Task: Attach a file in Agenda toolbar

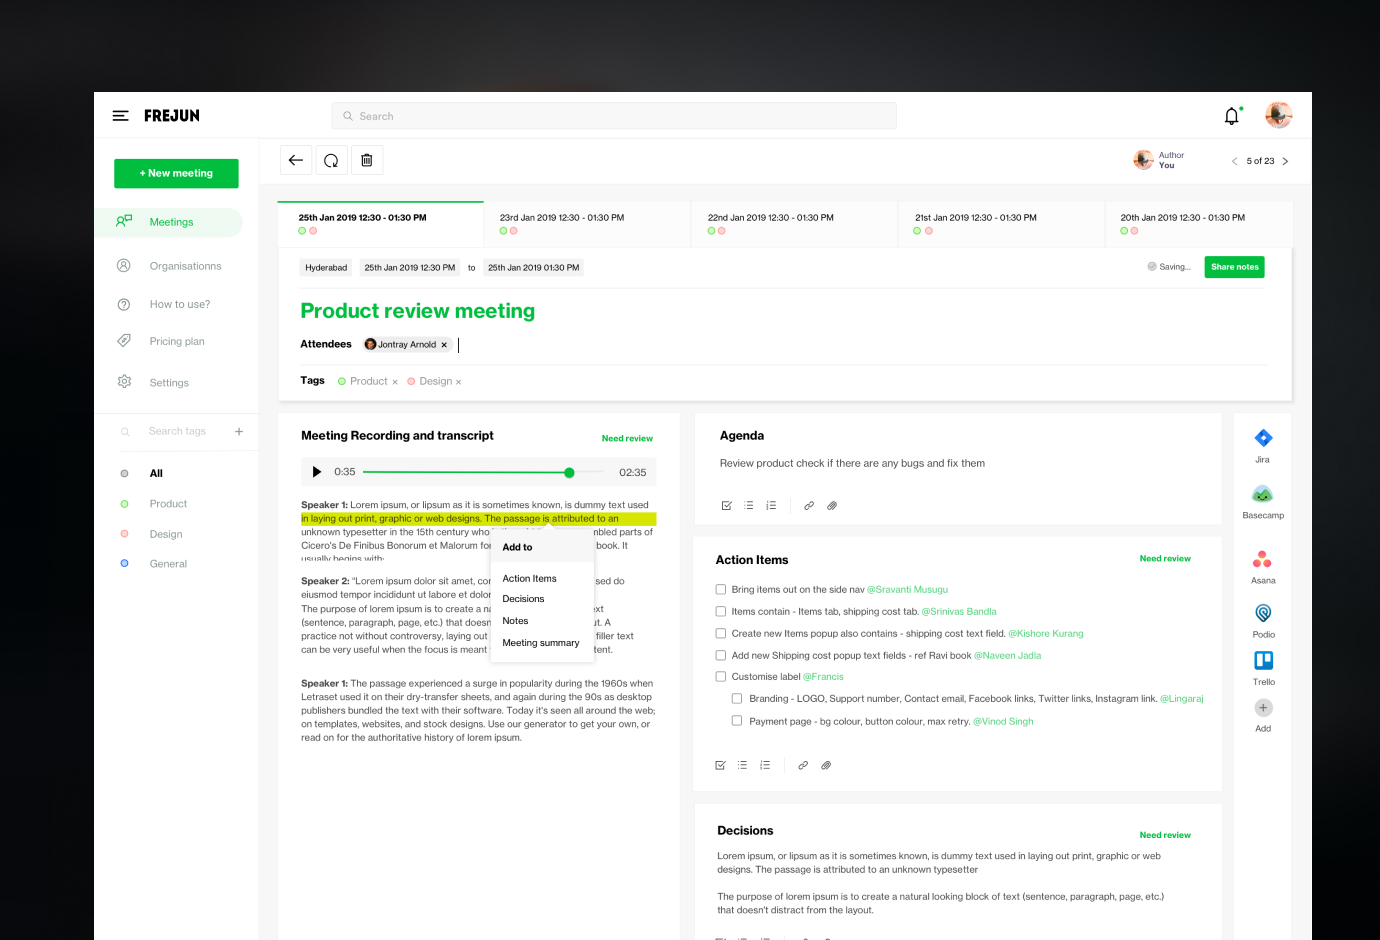Action: coord(832,506)
